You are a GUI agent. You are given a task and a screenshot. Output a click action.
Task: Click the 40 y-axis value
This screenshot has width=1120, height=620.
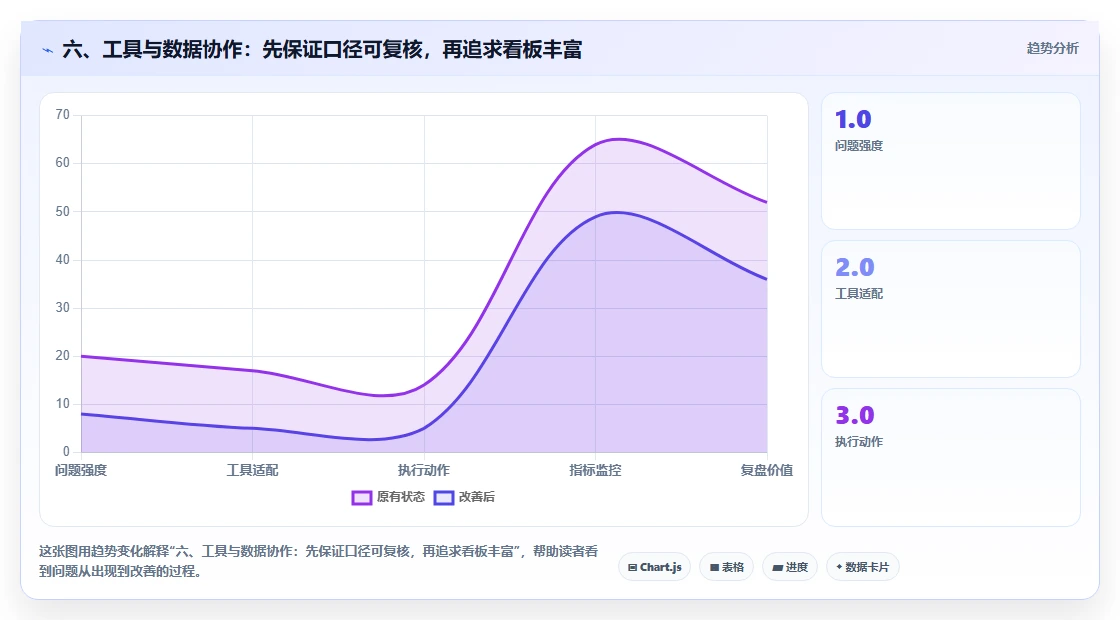click(x=63, y=259)
